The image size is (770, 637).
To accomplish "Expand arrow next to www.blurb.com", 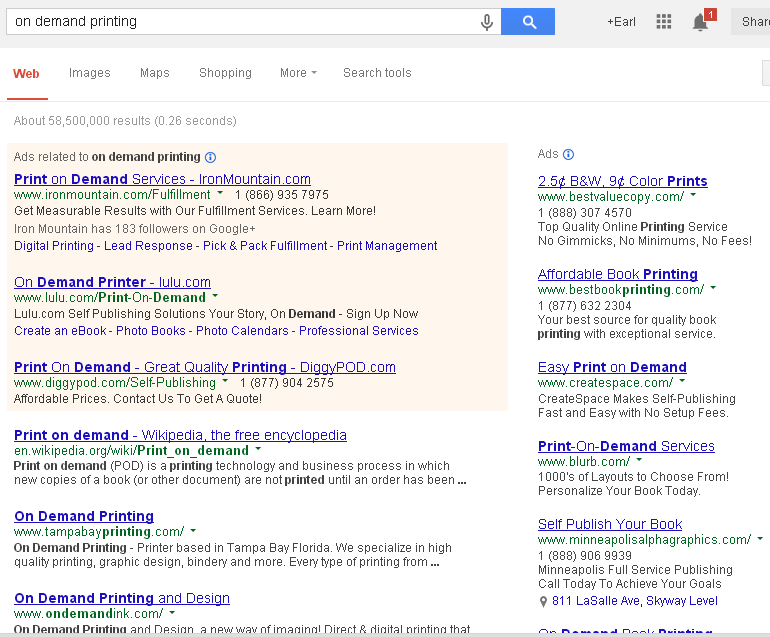I will click(x=639, y=460).
